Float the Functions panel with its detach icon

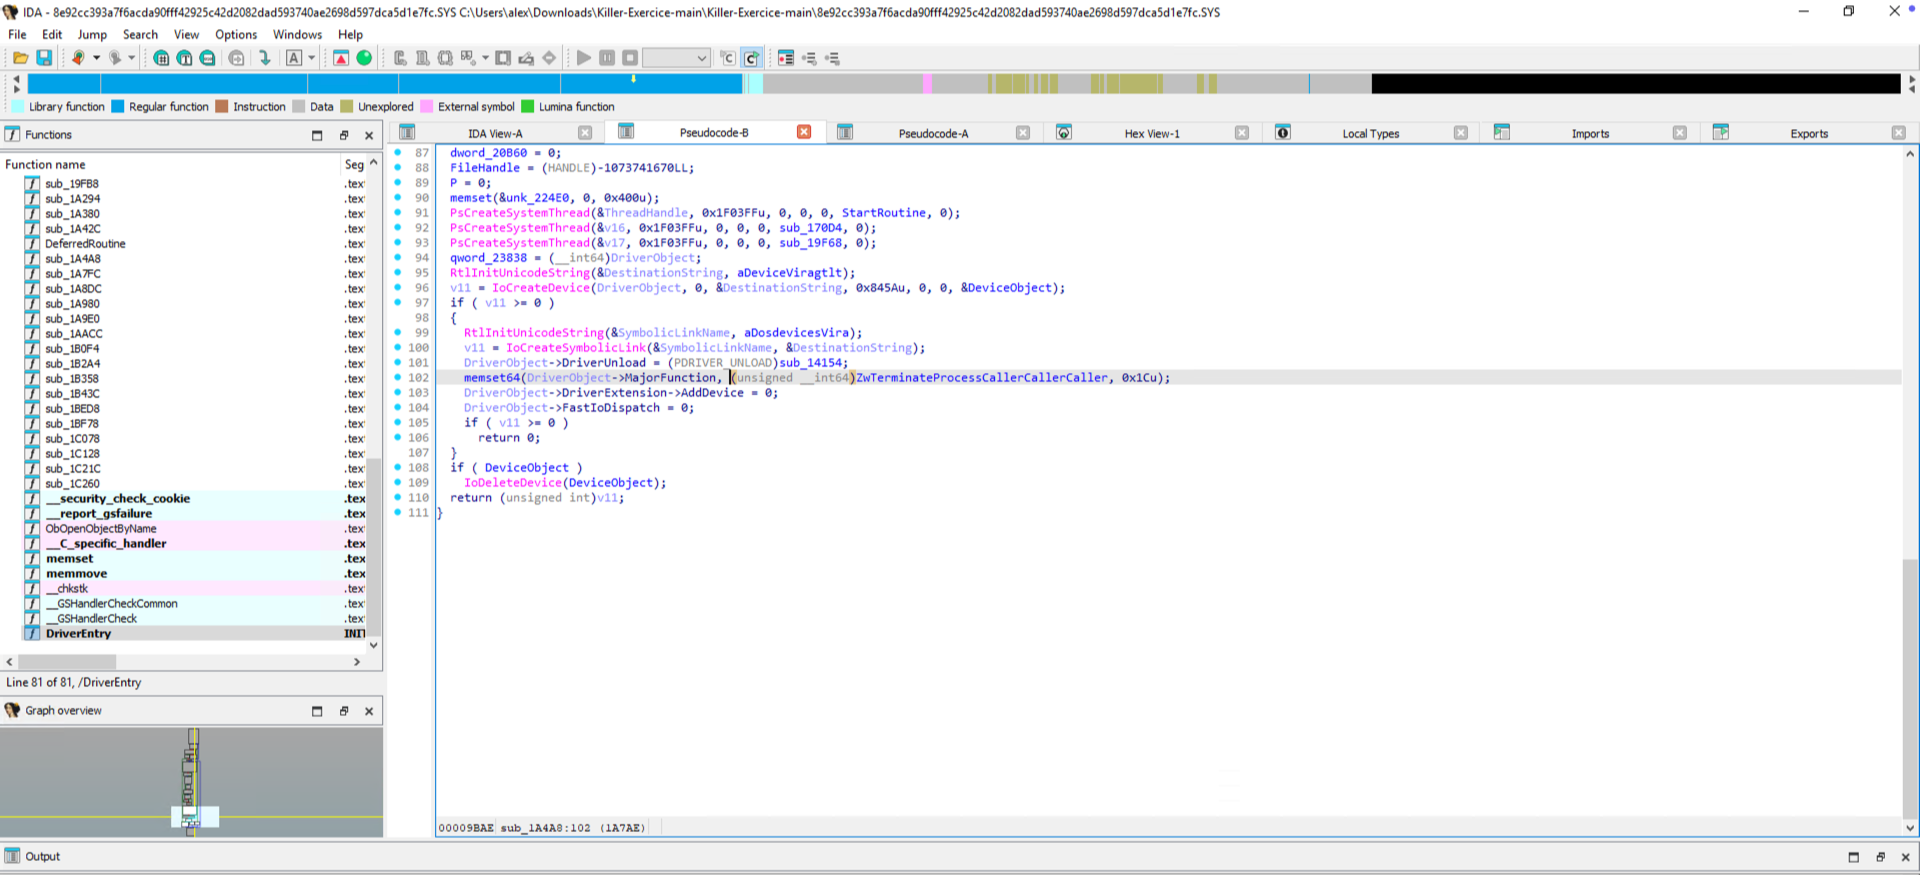[x=343, y=135]
